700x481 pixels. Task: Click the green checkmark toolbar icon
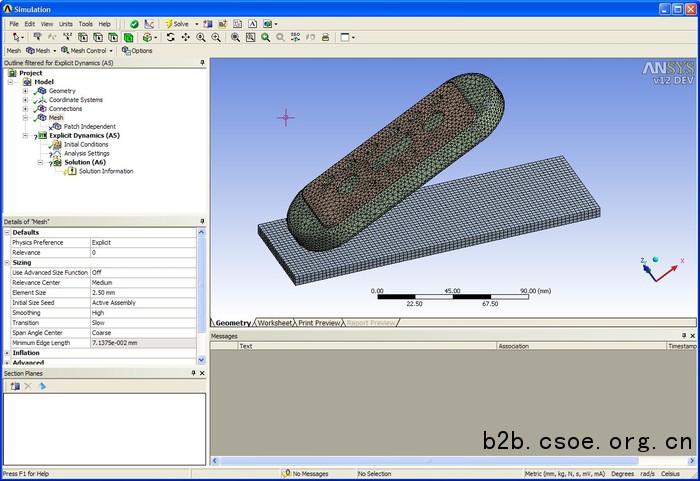[x=134, y=23]
